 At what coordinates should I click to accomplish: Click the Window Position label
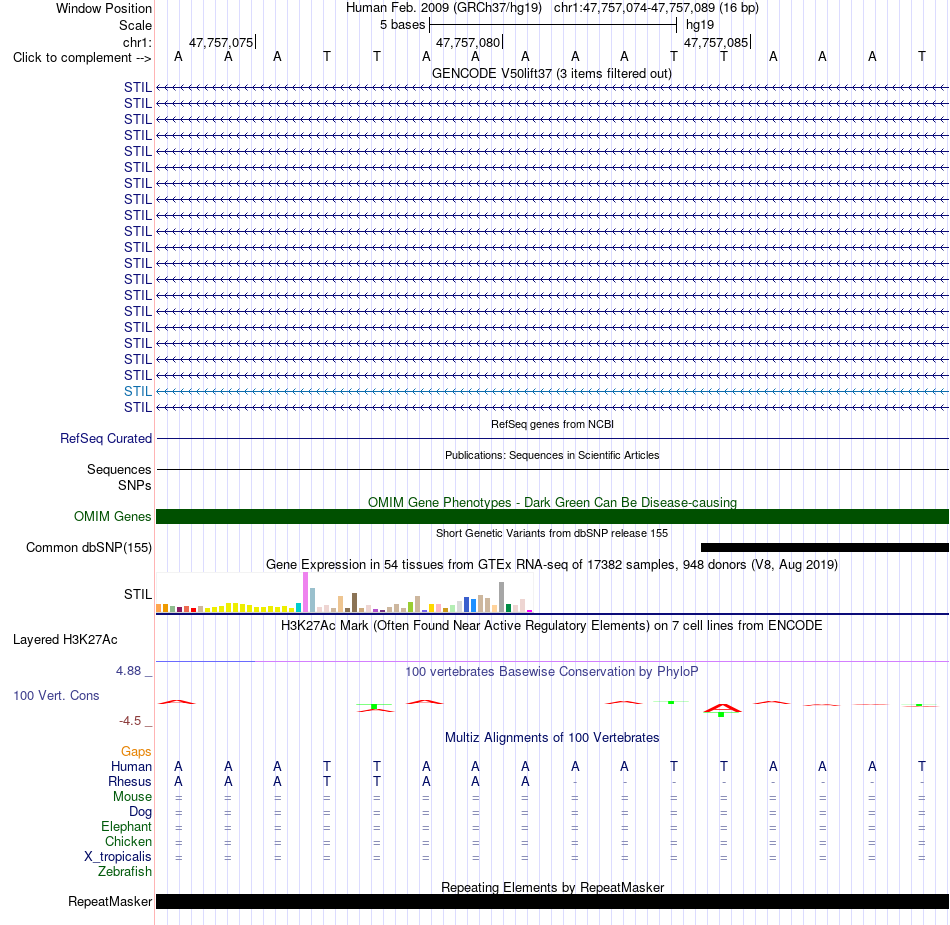[x=104, y=8]
